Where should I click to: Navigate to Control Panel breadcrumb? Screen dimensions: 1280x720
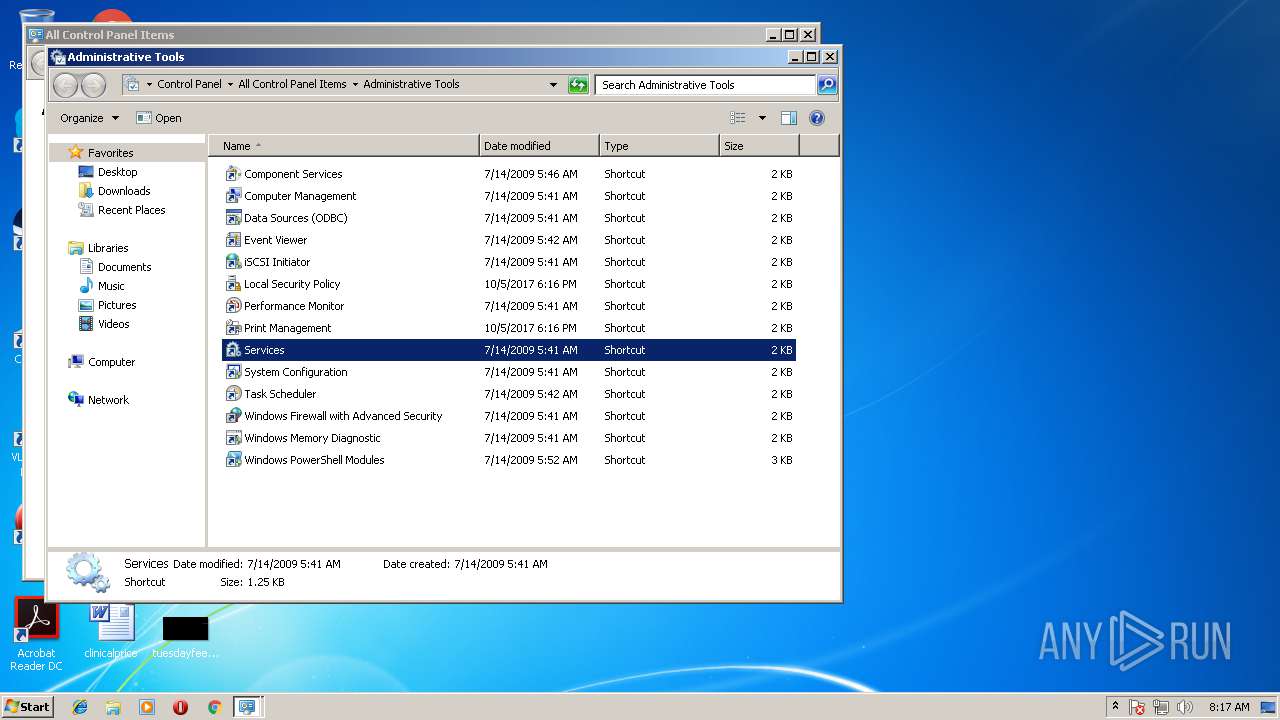[x=189, y=85]
